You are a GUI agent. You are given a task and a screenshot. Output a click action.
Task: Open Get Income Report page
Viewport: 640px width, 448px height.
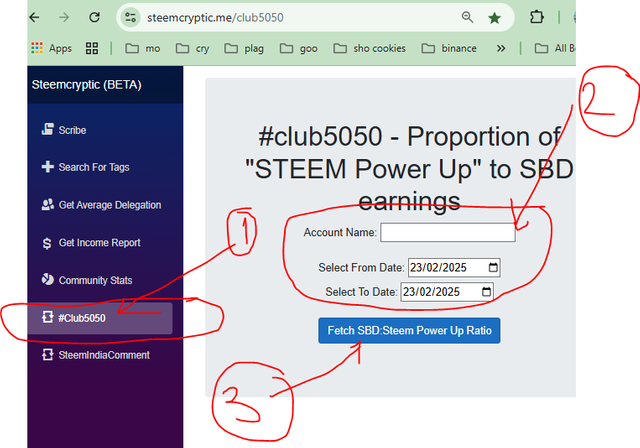pos(91,243)
